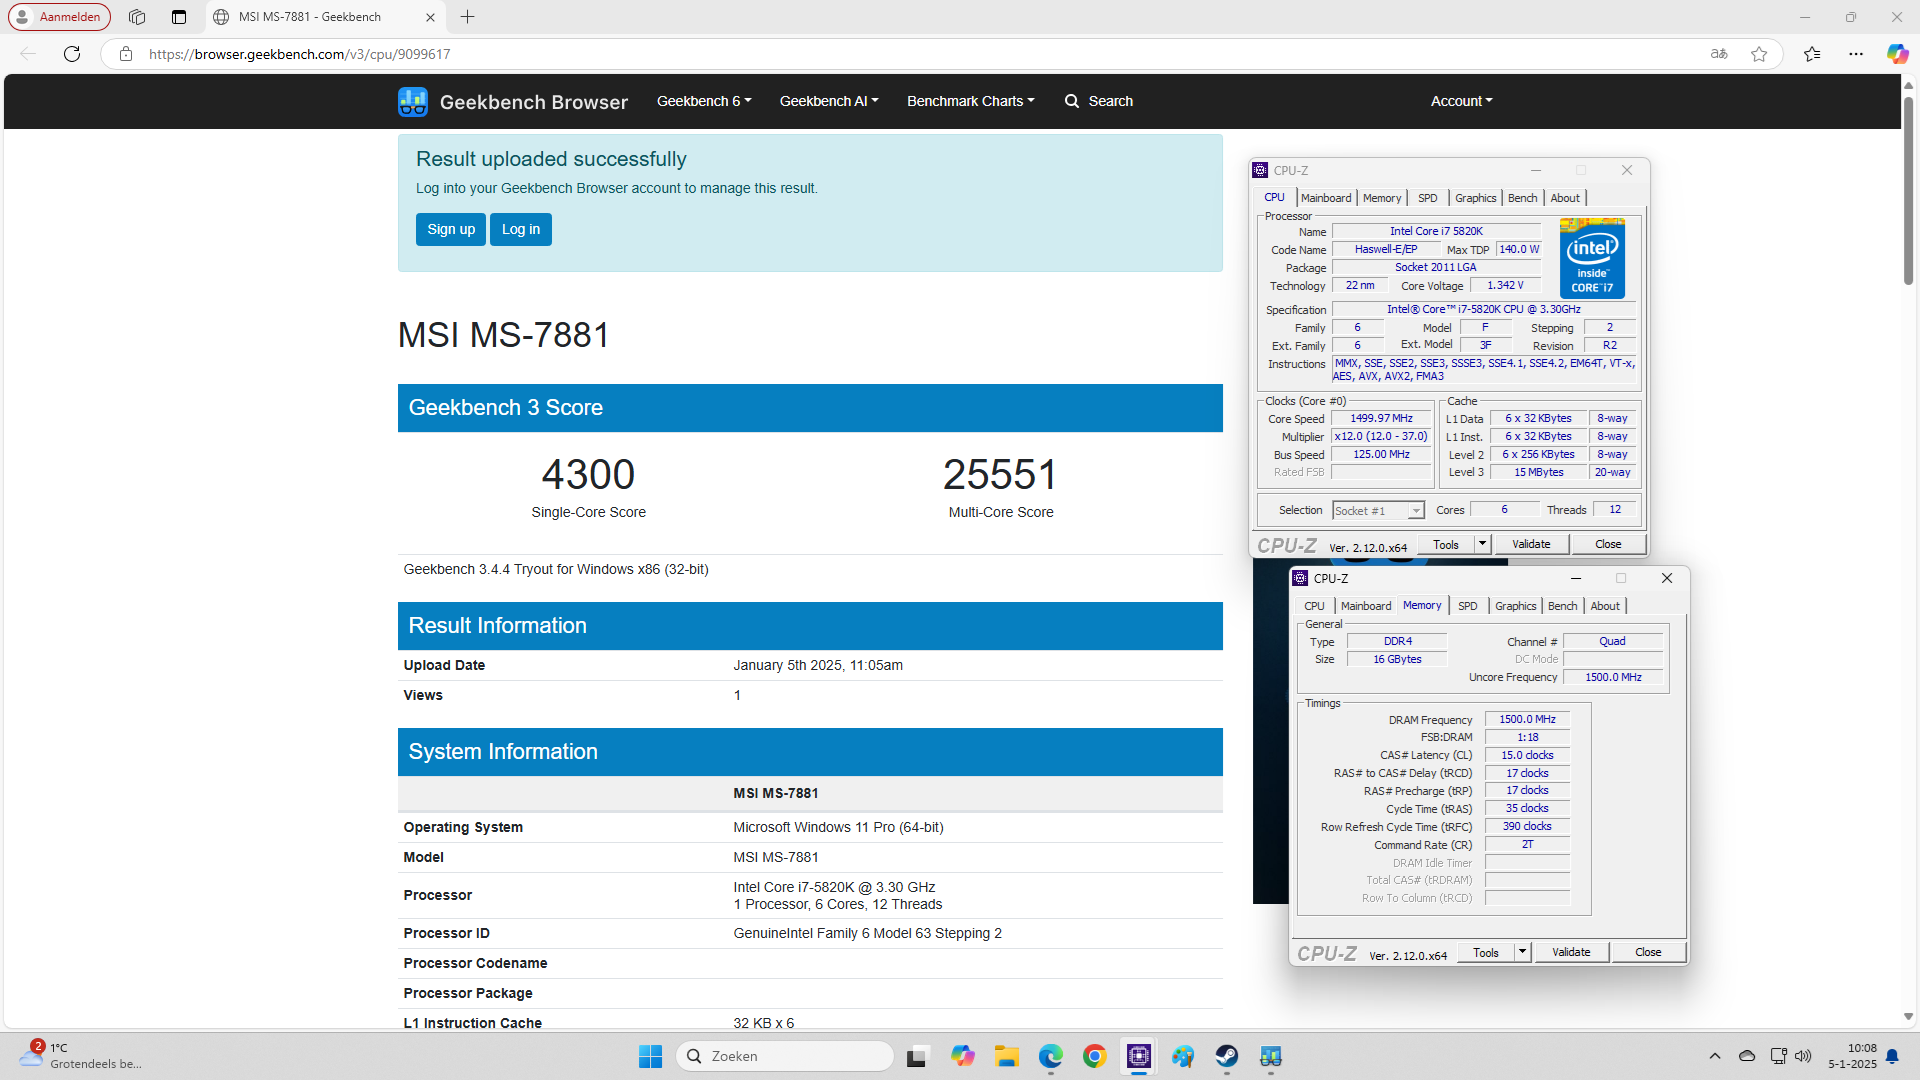Click the browser back arrow icon
Image resolution: width=1920 pixels, height=1080 pixels.
(x=28, y=54)
